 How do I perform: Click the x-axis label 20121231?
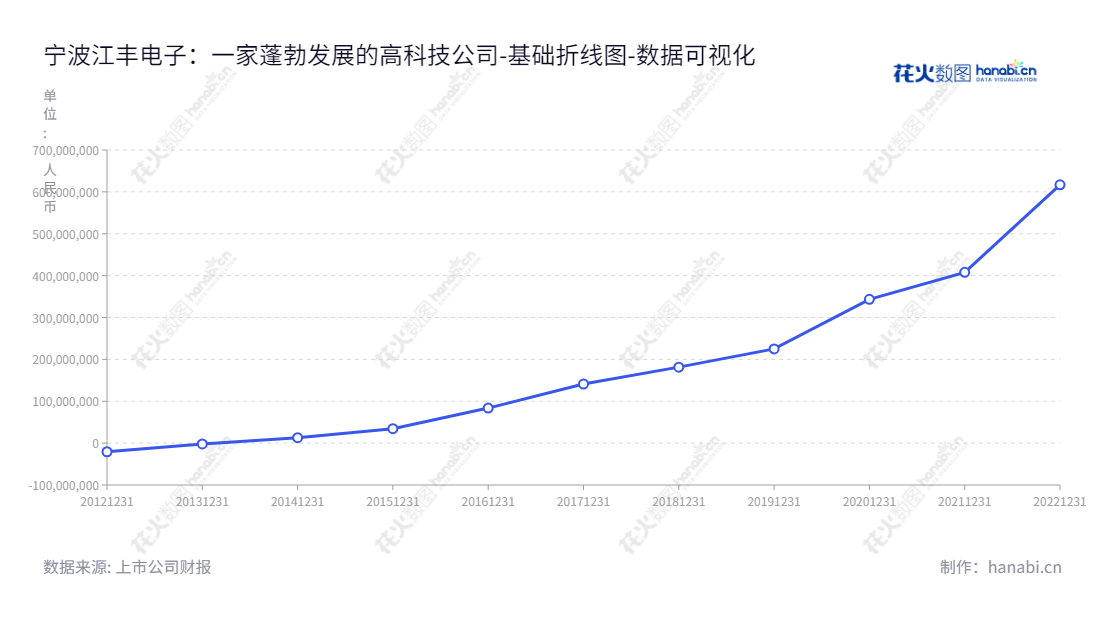pyautogui.click(x=107, y=501)
